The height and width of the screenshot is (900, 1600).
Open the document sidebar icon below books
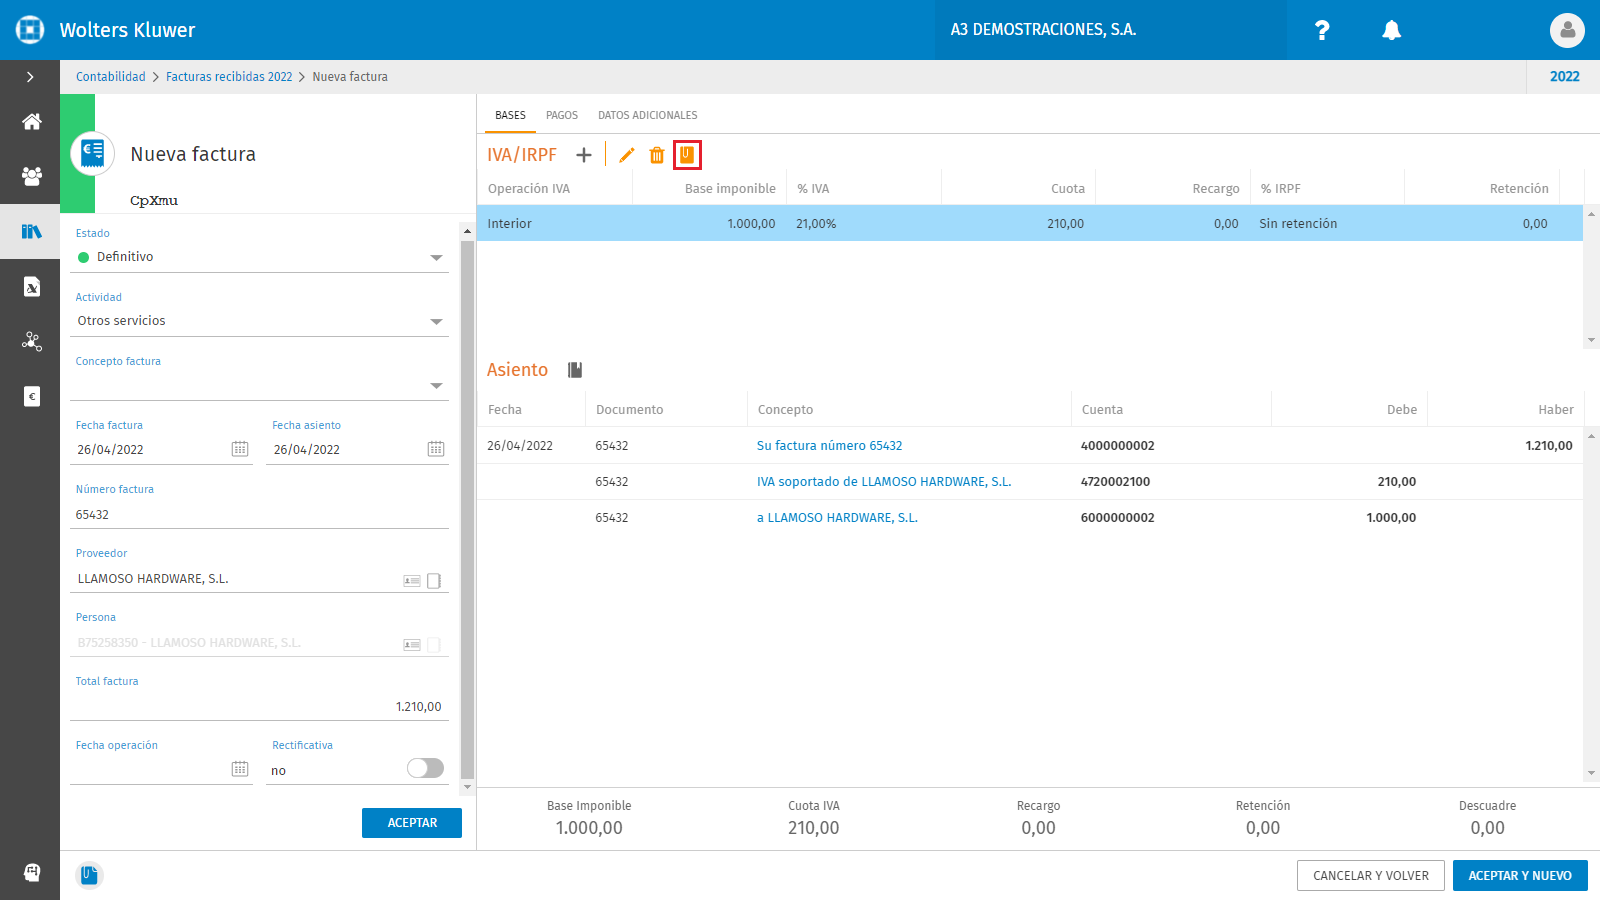click(x=31, y=287)
